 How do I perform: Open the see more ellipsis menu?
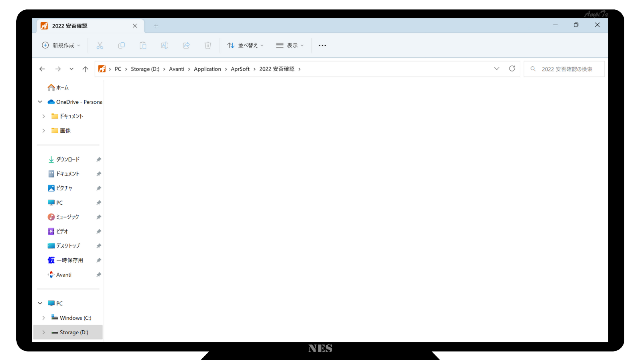tap(322, 45)
